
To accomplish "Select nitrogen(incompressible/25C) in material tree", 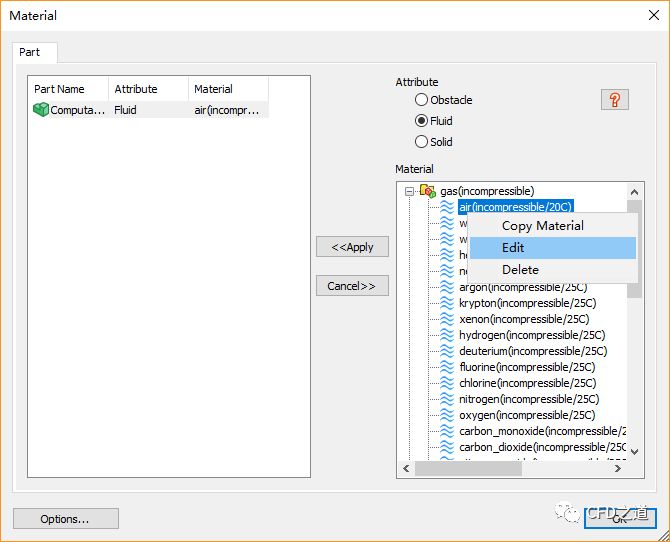I will 527,399.
